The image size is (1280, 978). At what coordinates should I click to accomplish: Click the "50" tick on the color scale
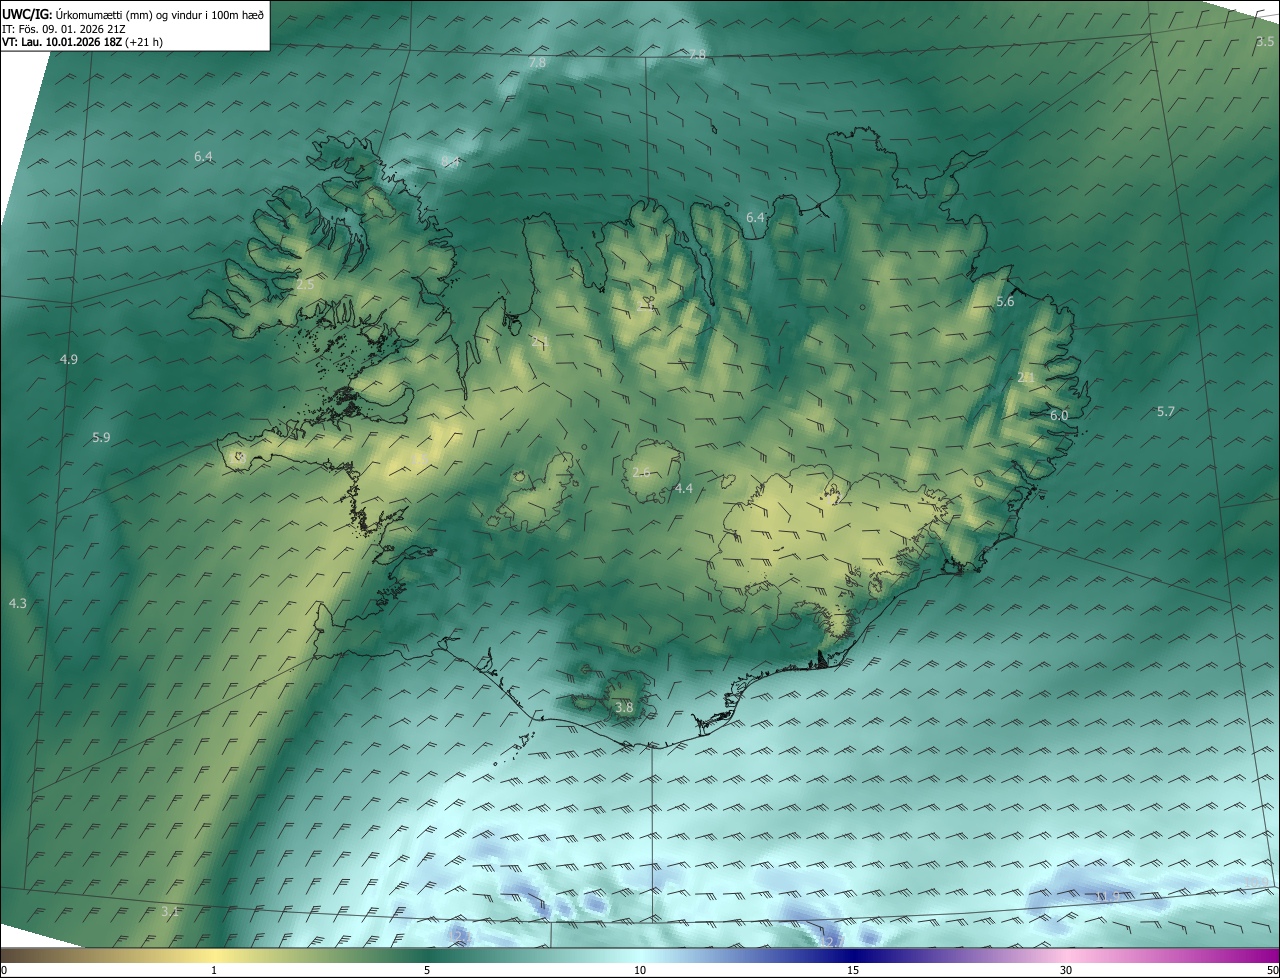pyautogui.click(x=1272, y=970)
